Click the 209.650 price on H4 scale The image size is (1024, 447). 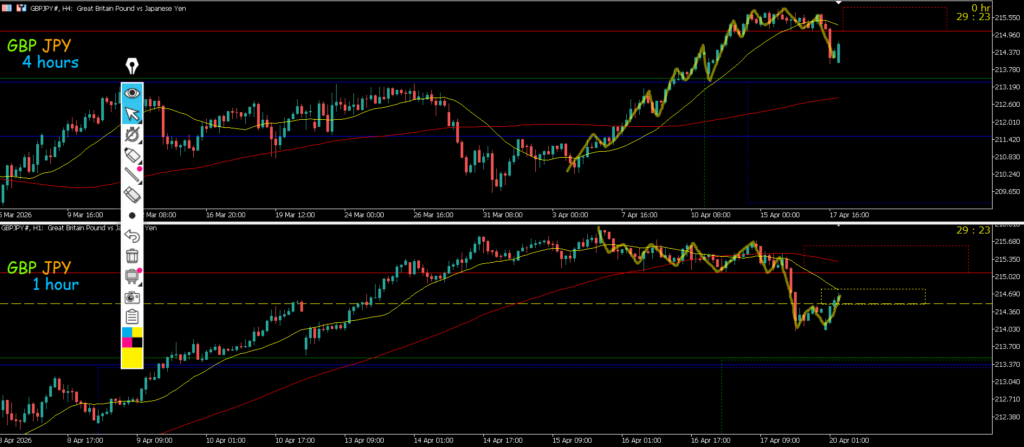pos(1007,192)
